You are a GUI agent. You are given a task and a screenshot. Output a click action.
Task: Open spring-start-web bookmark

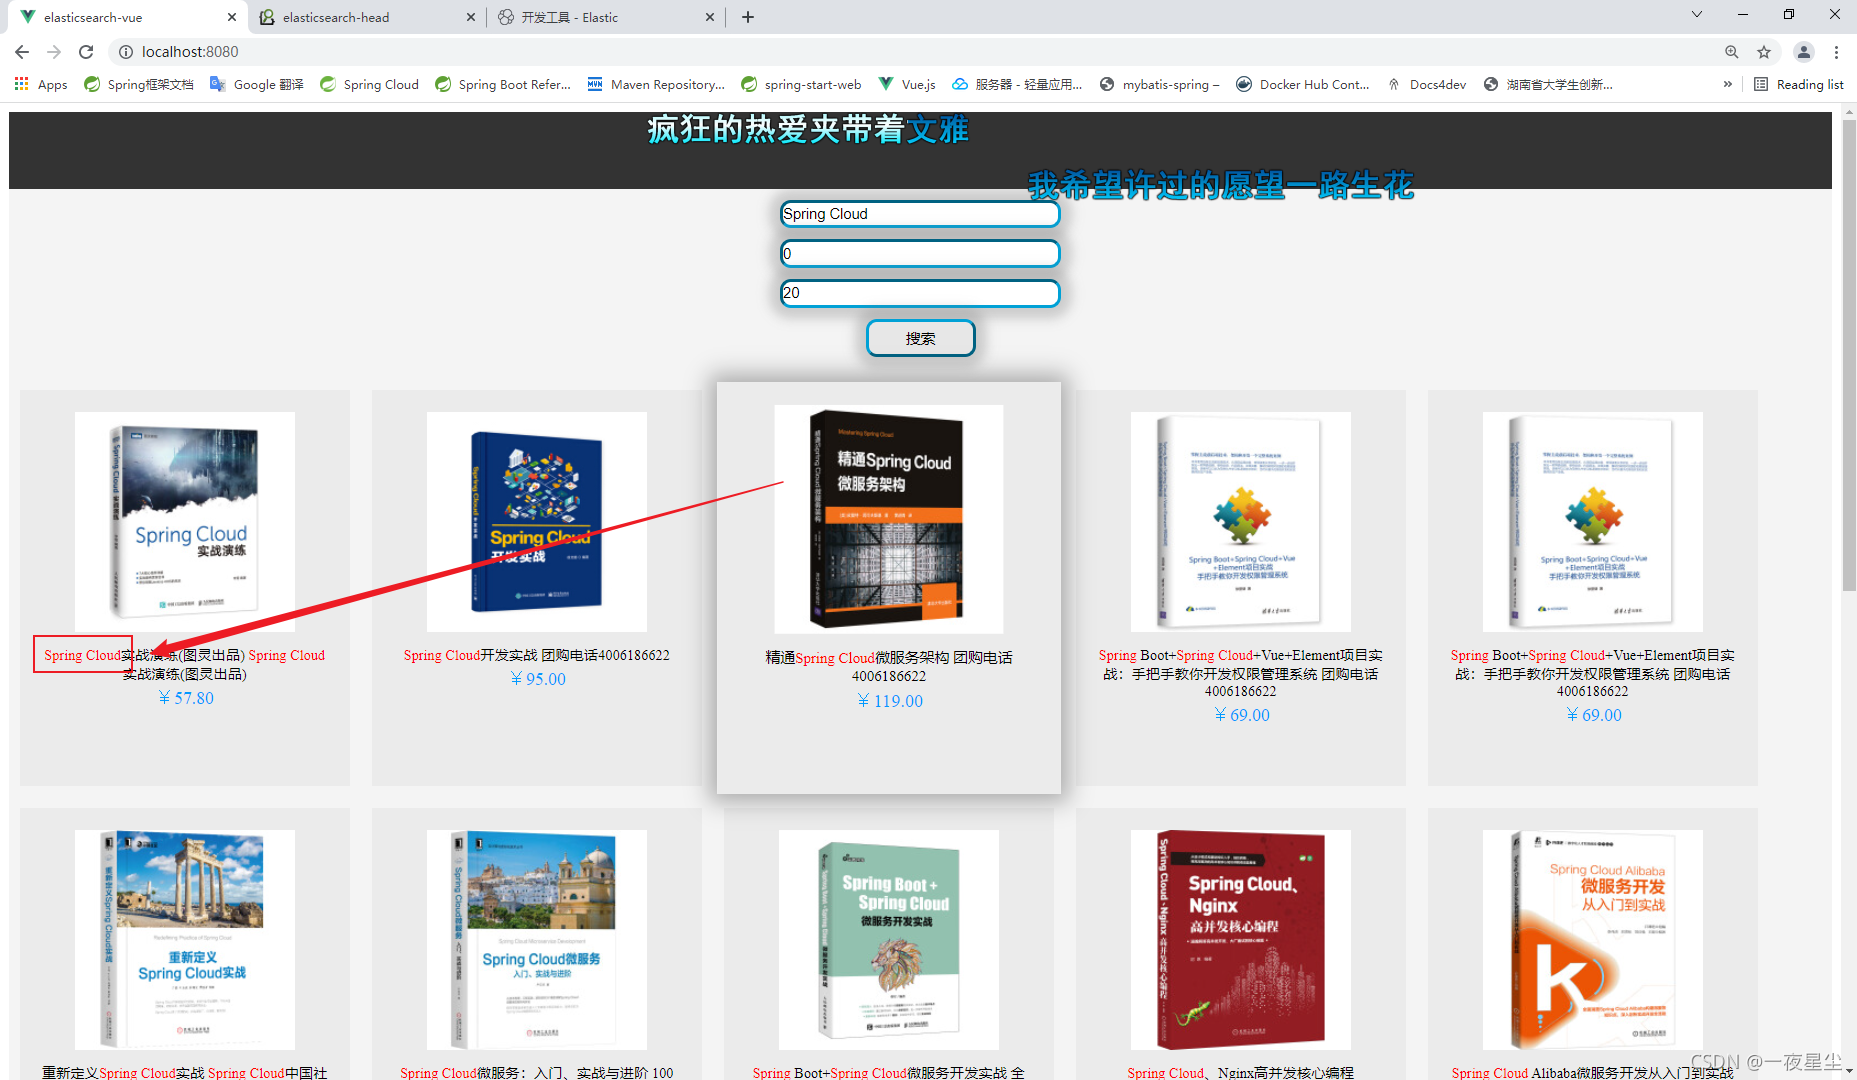point(801,85)
